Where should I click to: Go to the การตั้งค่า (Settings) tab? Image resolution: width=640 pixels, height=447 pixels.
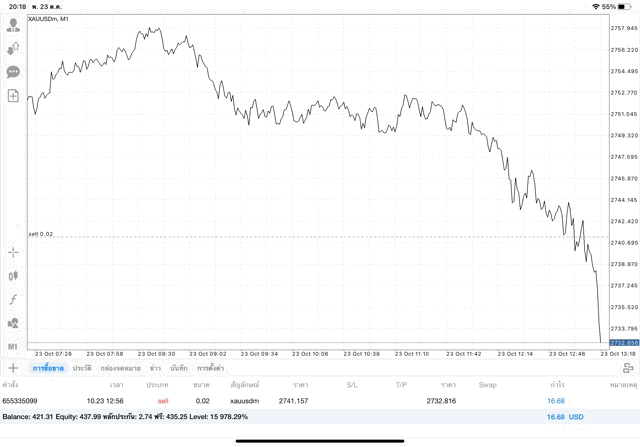pyautogui.click(x=211, y=368)
